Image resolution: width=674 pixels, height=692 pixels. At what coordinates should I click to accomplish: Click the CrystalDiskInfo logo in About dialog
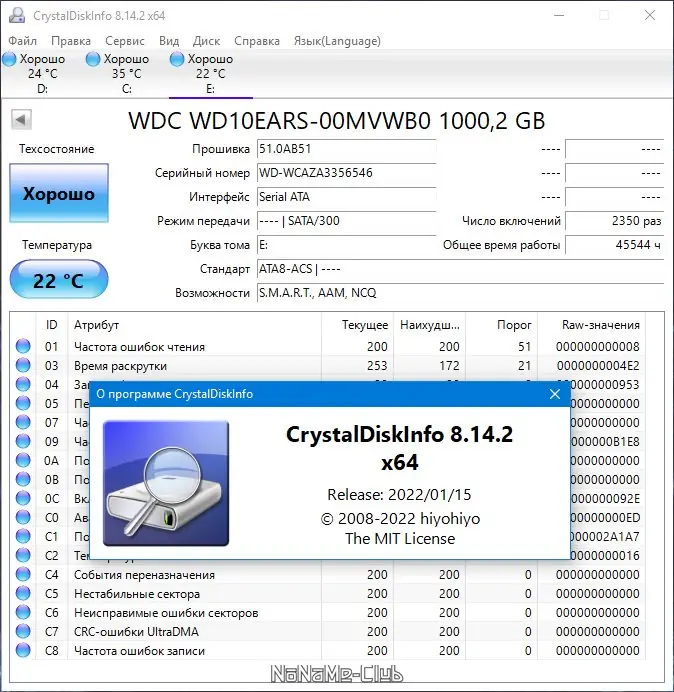point(166,484)
